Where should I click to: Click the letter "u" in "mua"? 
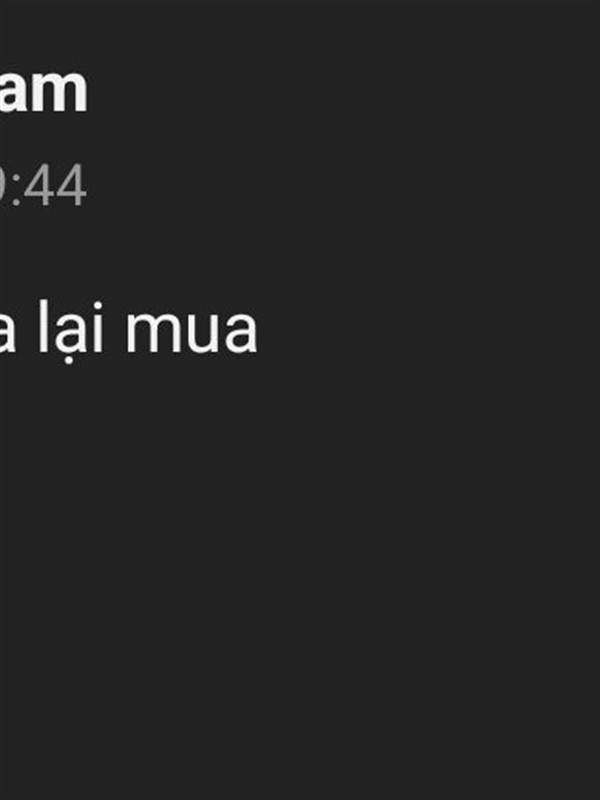[x=203, y=332]
